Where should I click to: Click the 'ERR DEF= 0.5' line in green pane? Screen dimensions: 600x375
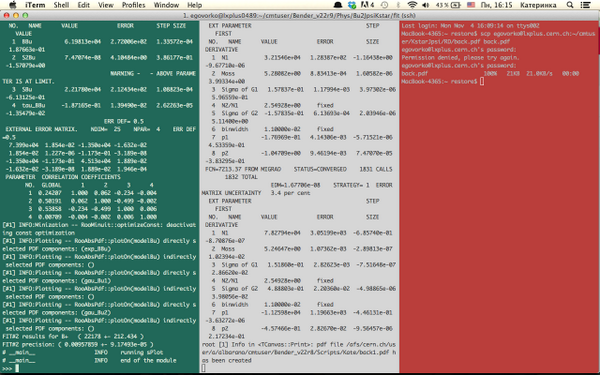coord(124,121)
